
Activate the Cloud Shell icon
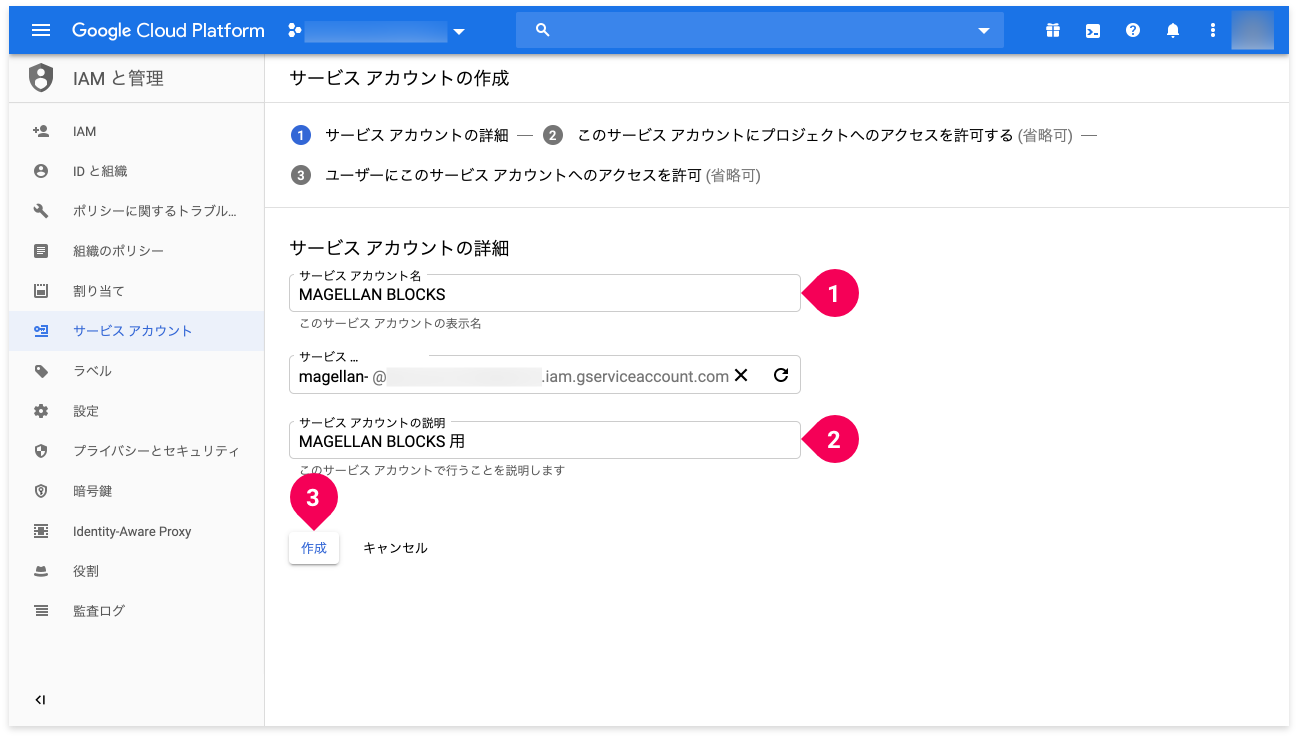1093,30
